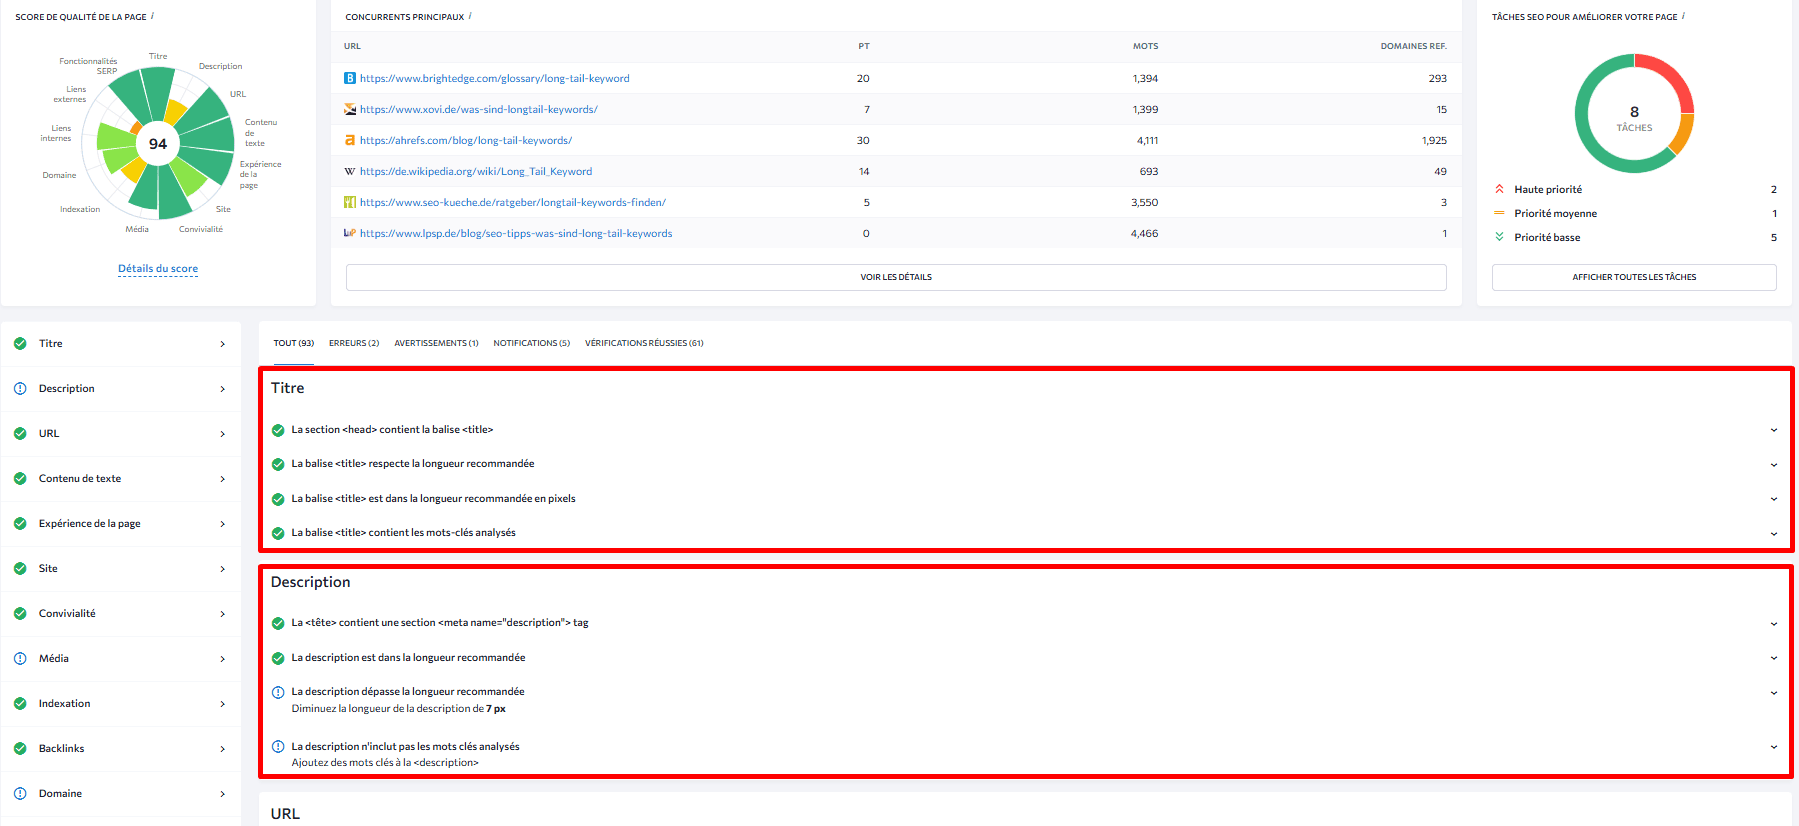Click the xovi.de favicon icon
Image resolution: width=1799 pixels, height=826 pixels.
coord(350,109)
